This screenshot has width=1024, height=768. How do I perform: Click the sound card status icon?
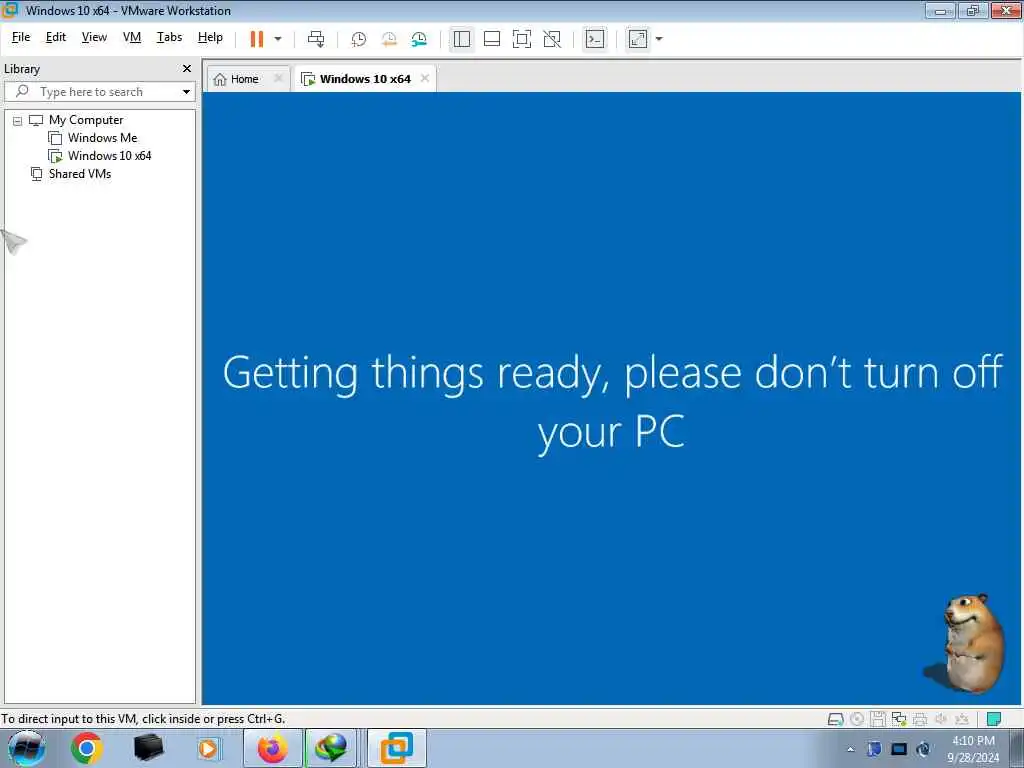pos(941,719)
